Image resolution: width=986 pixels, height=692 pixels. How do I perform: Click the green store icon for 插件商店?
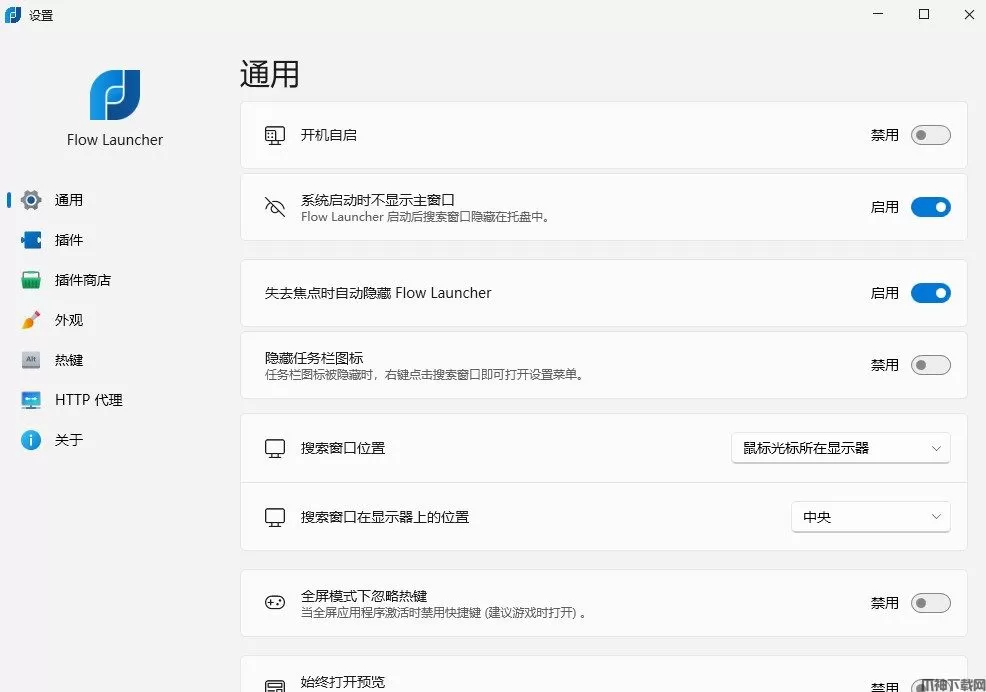click(x=31, y=280)
